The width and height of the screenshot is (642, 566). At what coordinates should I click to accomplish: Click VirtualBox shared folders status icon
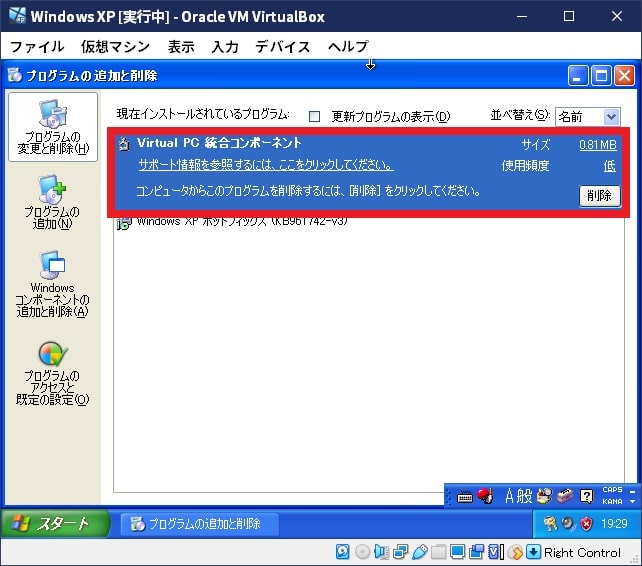click(x=439, y=552)
